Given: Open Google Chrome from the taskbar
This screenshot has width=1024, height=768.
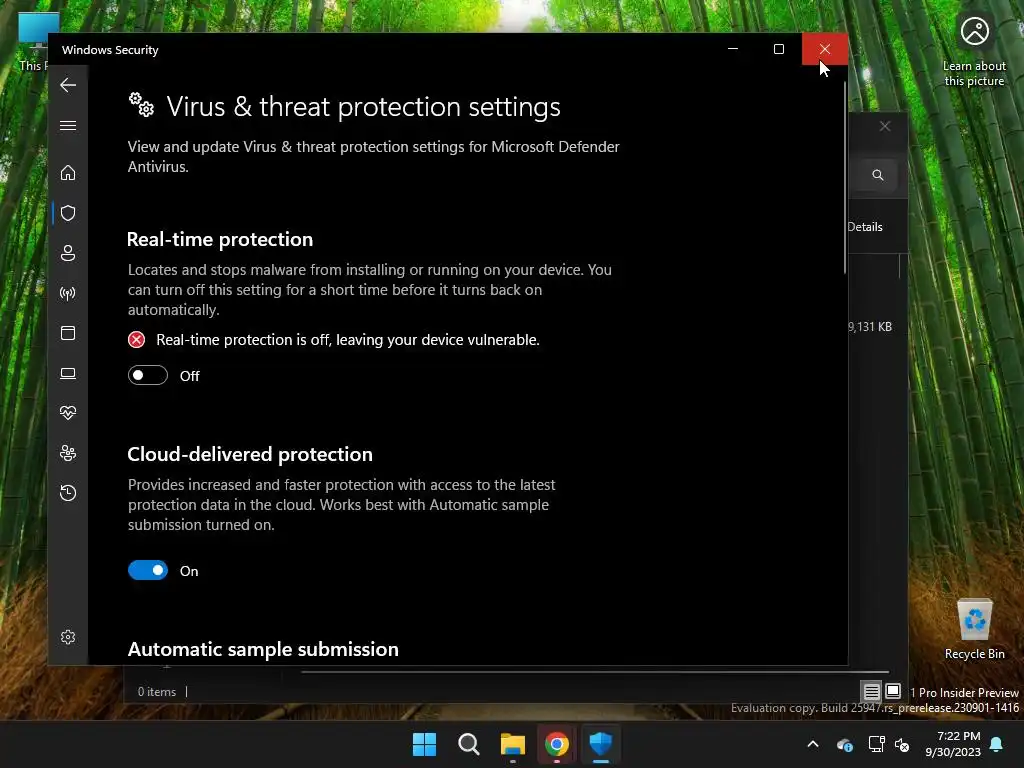Looking at the screenshot, I should (556, 744).
